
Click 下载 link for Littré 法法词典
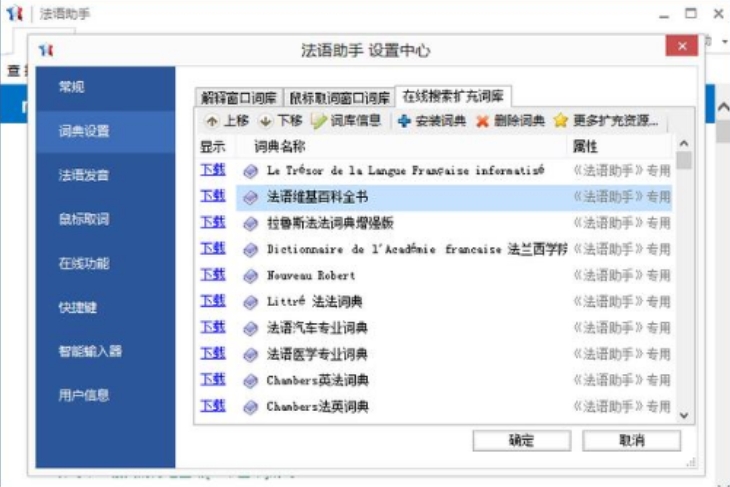tap(213, 301)
